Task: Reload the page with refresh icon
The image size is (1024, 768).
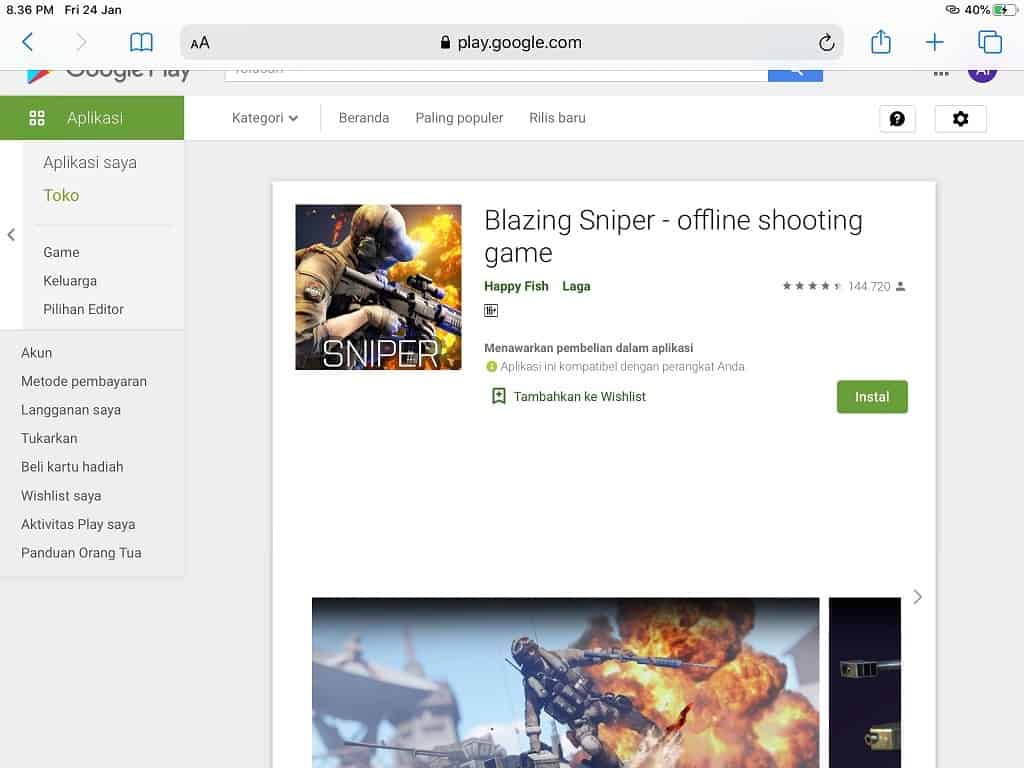Action: coord(826,42)
